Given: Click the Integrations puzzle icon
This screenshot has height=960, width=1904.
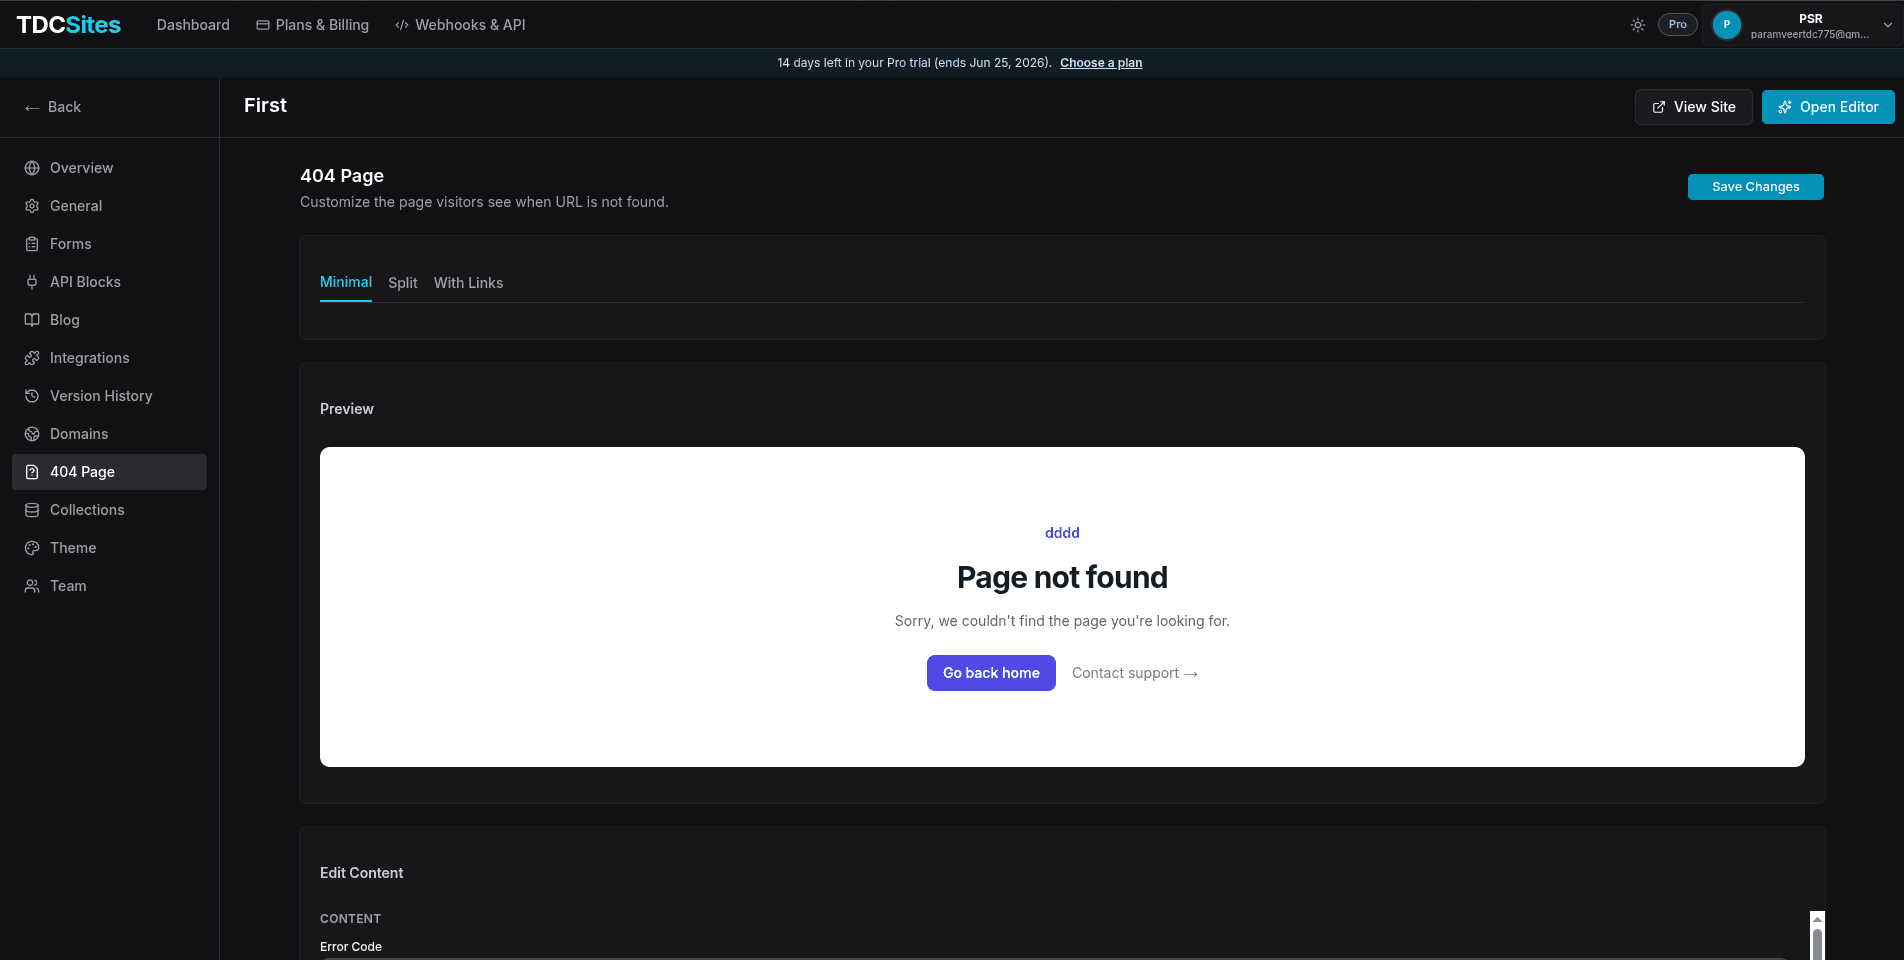Looking at the screenshot, I should (x=32, y=358).
